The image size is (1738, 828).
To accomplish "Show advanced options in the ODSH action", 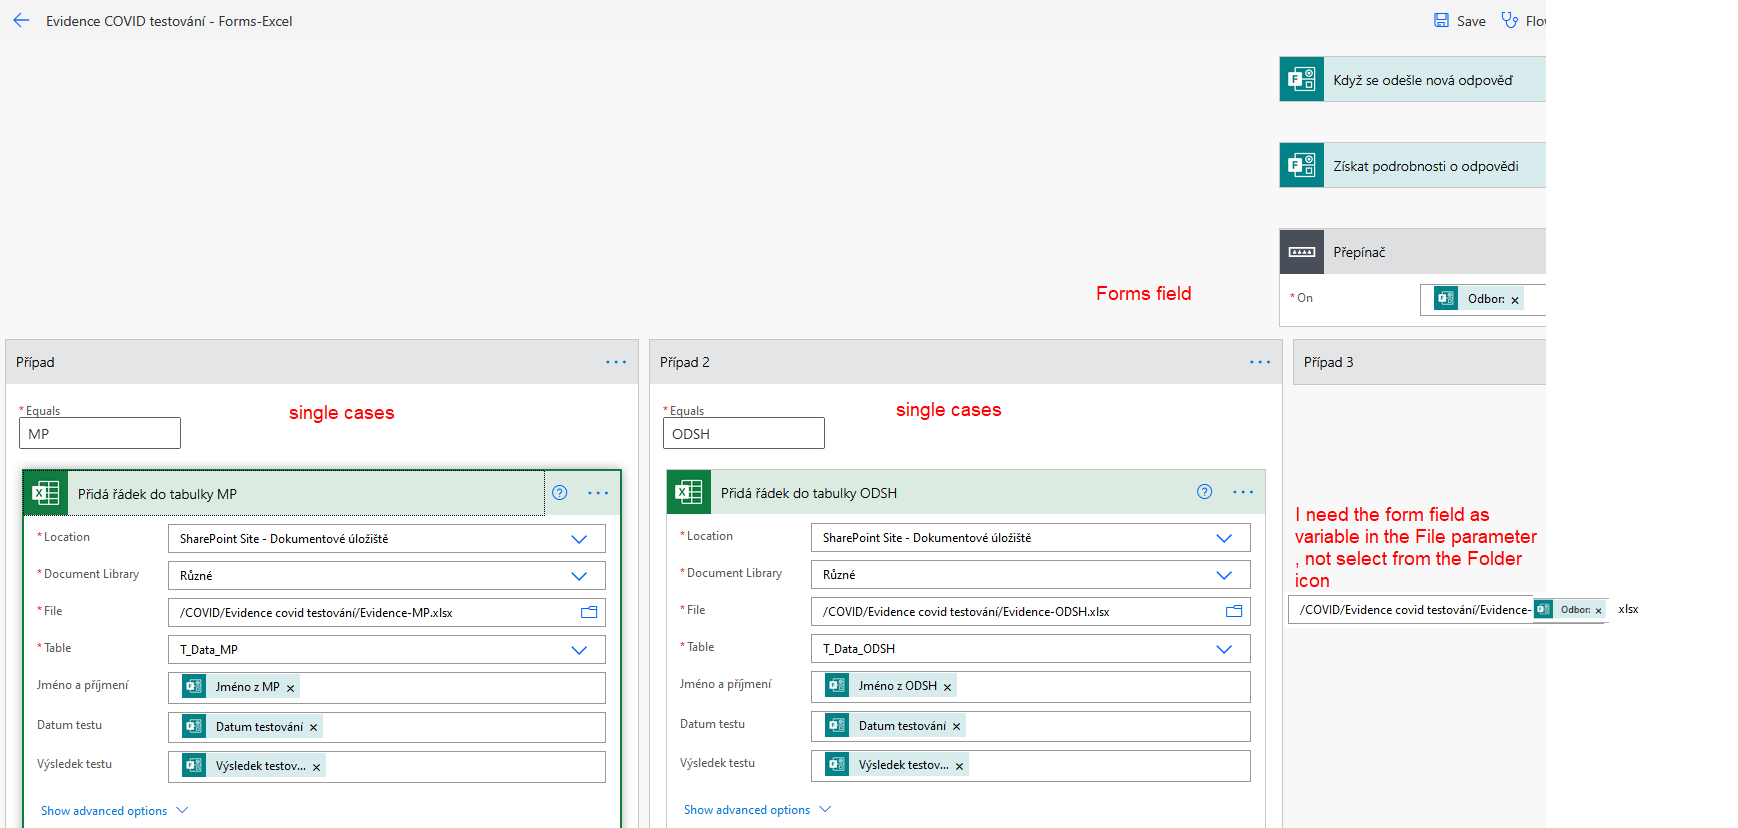I will click(x=757, y=810).
